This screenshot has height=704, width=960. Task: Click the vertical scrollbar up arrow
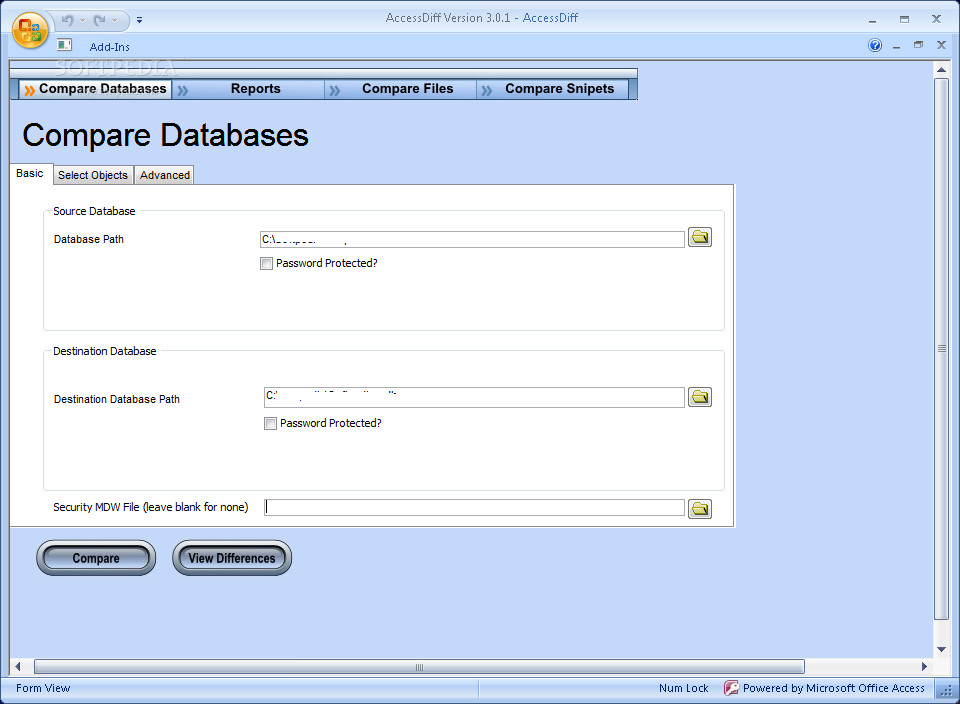tap(941, 70)
